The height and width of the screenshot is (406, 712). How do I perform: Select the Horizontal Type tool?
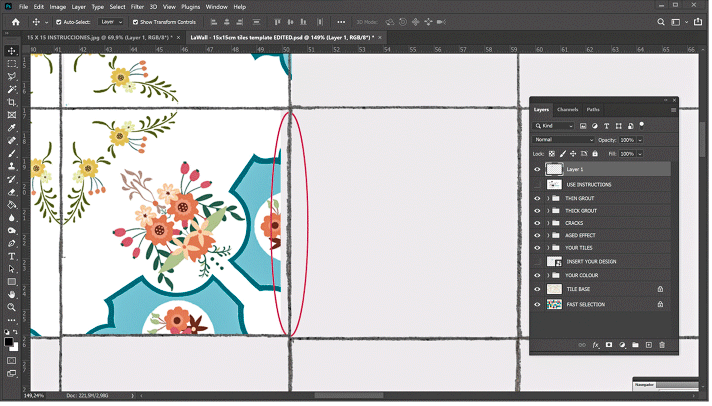[x=11, y=255]
